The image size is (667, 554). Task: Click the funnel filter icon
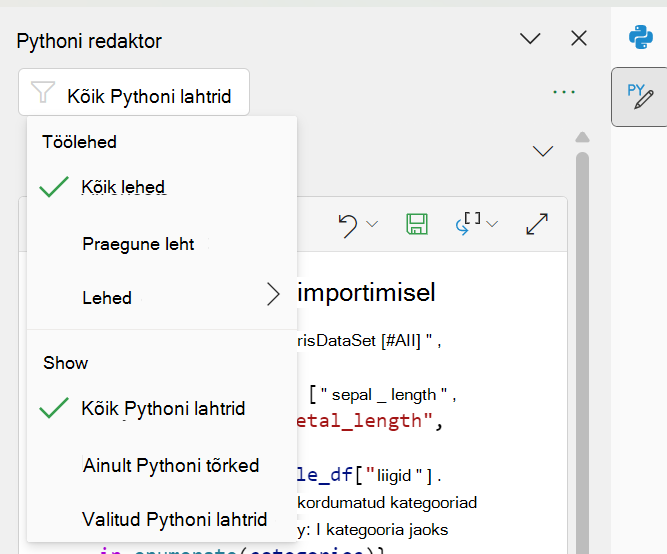(43, 92)
